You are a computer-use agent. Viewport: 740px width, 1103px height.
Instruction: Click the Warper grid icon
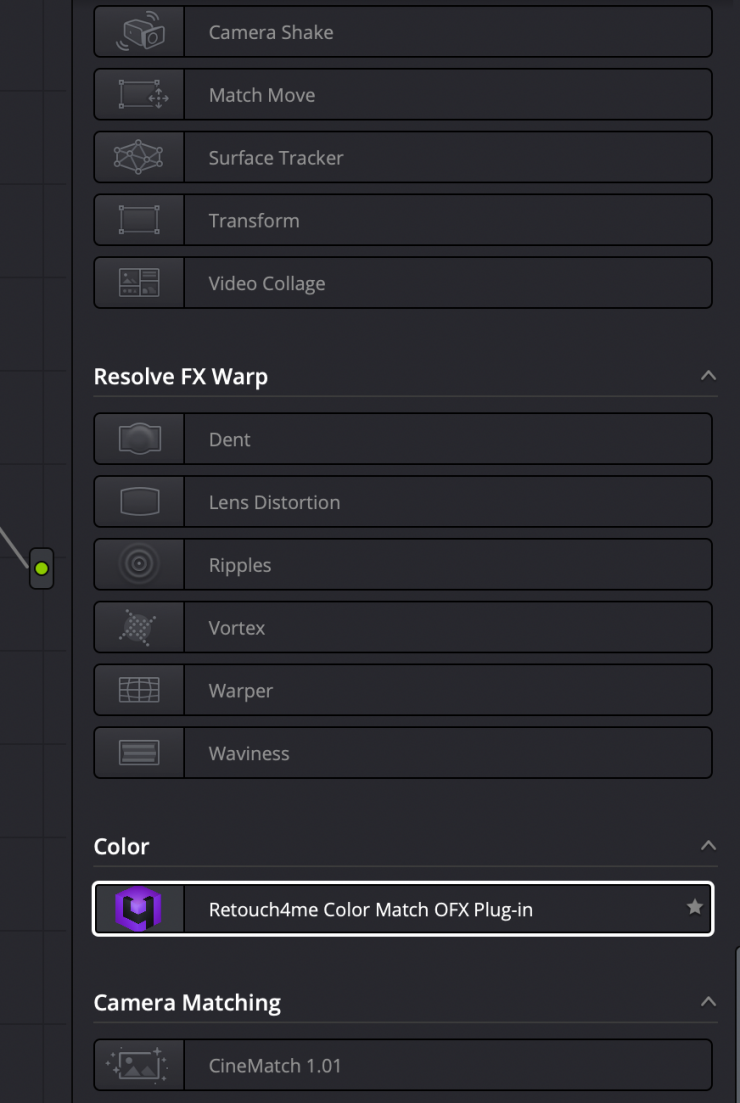[x=139, y=691]
